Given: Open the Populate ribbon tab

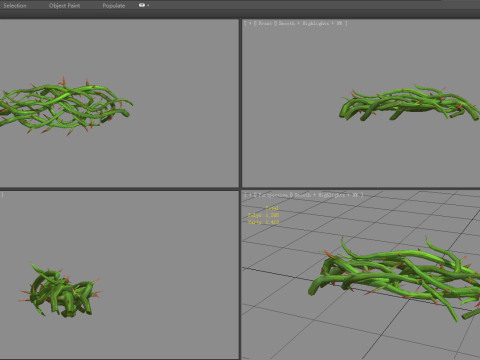Looking at the screenshot, I should coord(114,5).
